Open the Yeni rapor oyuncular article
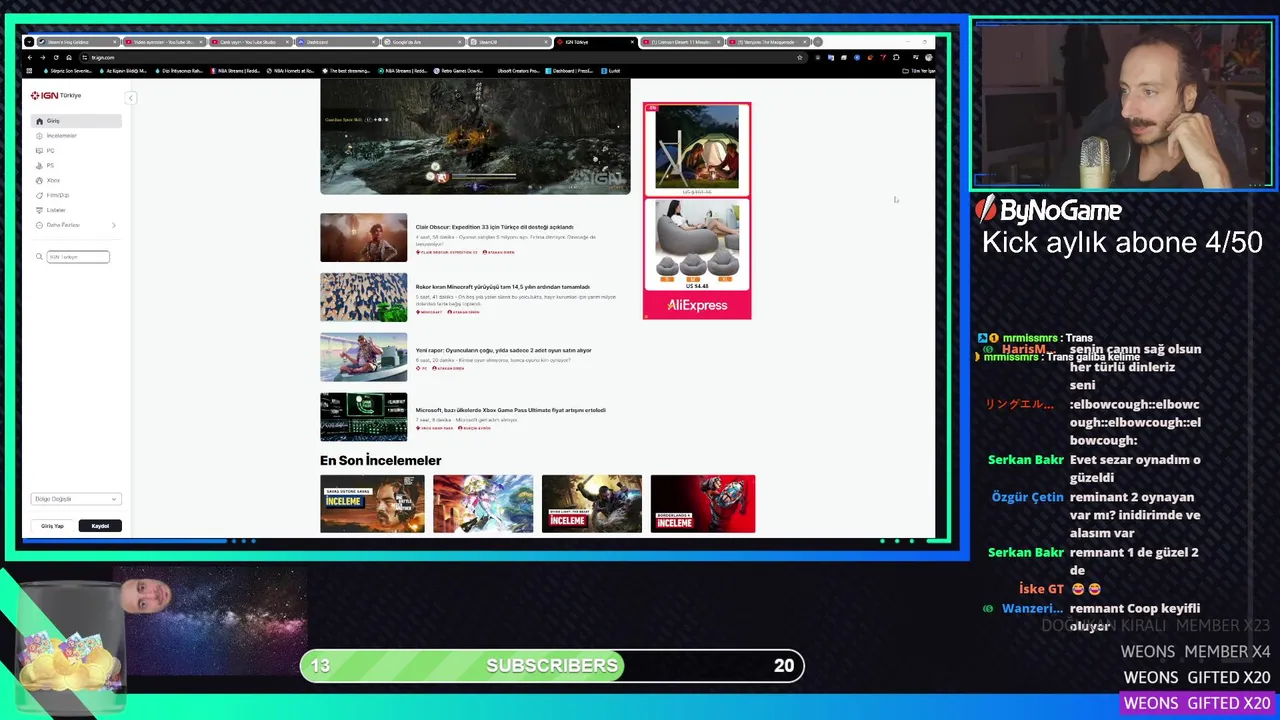The height and width of the screenshot is (720, 1280). point(504,350)
